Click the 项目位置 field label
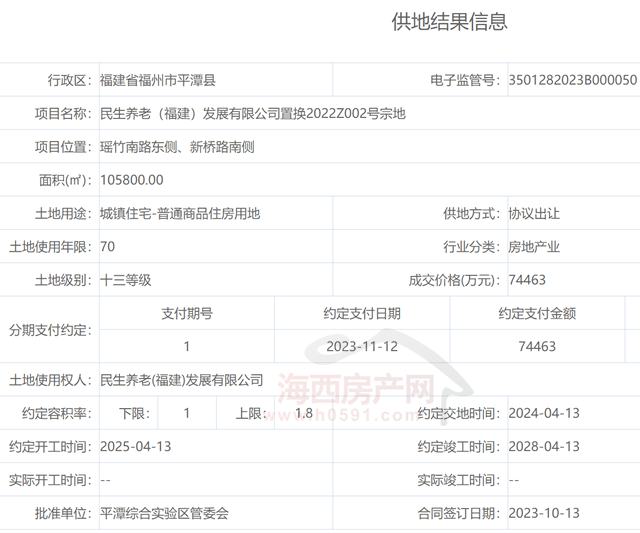The height and width of the screenshot is (533, 640). 63,147
